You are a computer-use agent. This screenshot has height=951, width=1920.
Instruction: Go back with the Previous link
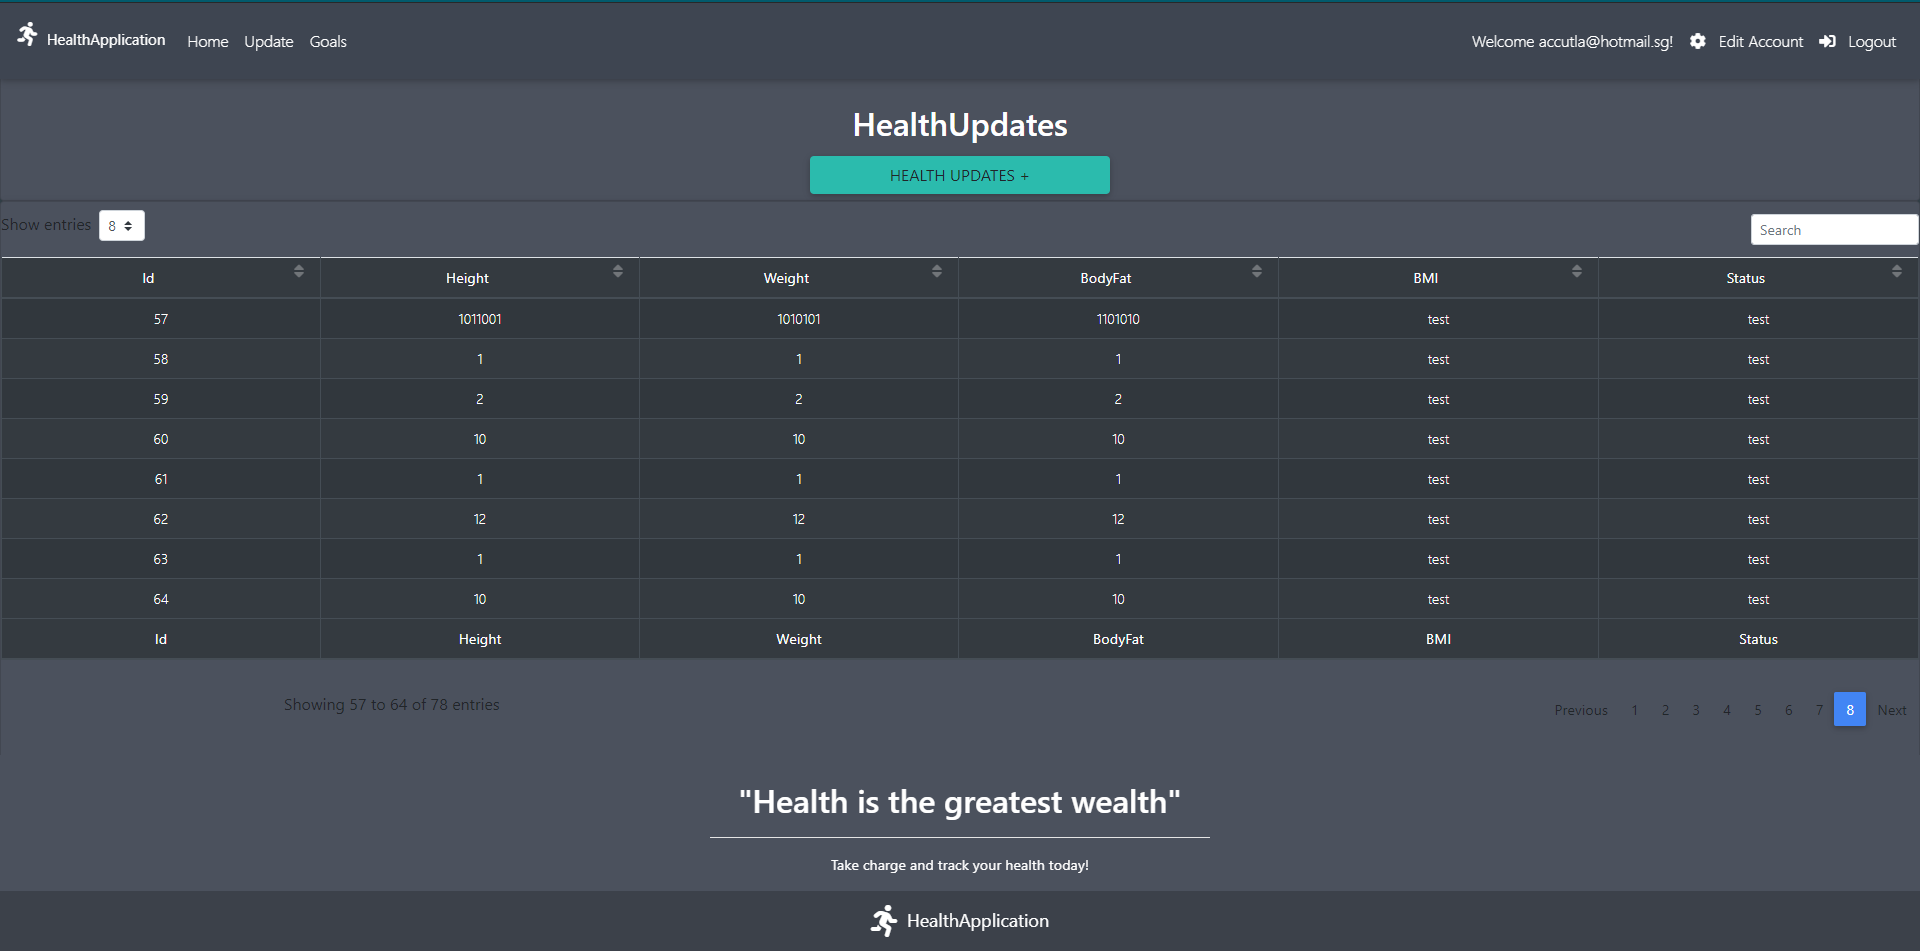pyautogui.click(x=1580, y=709)
